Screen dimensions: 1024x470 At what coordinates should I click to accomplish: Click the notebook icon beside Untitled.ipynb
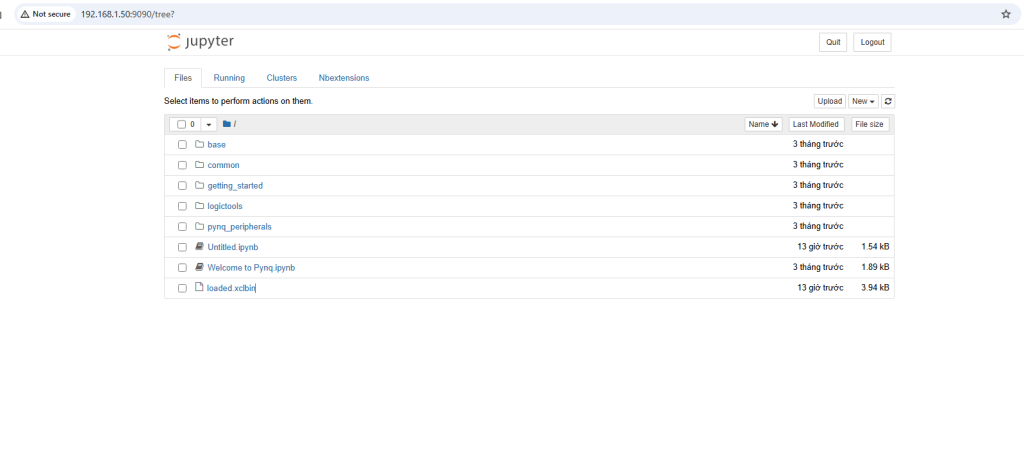coord(199,246)
